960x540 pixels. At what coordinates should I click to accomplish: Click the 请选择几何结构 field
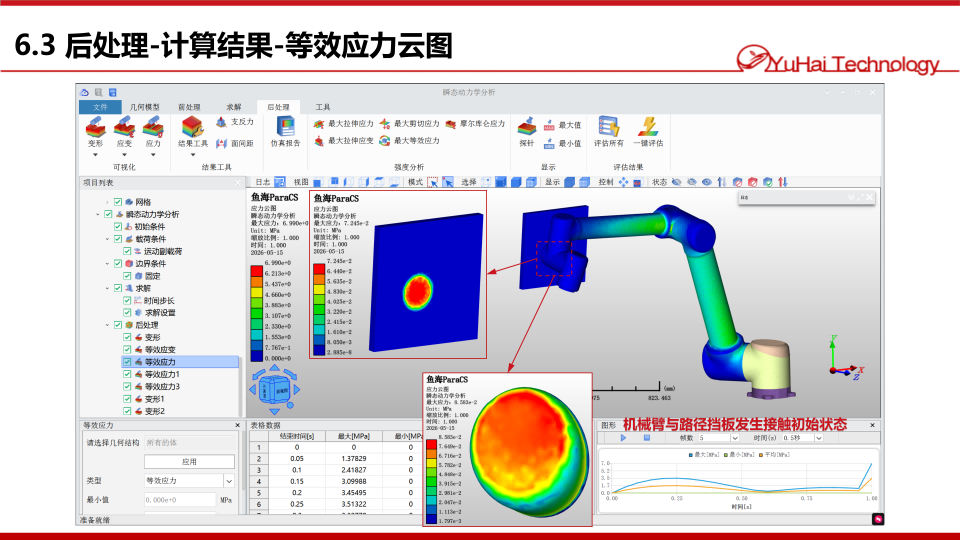189,443
